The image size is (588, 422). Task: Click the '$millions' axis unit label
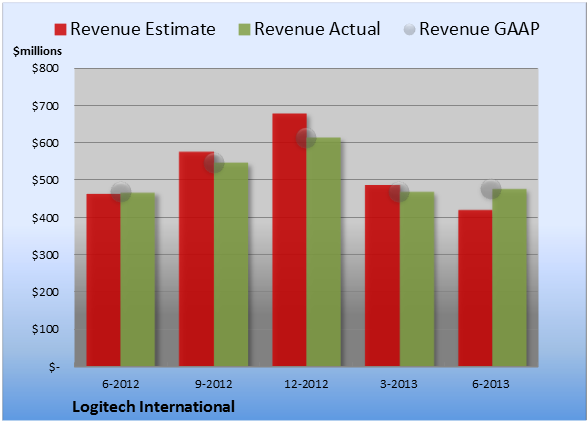pos(38,51)
